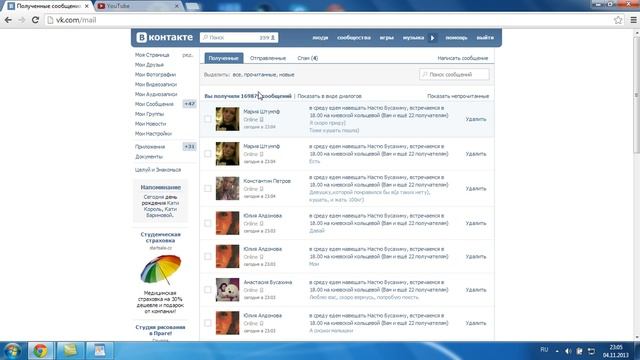
Task: Open the Спам (4) tab
Action: pyautogui.click(x=308, y=58)
